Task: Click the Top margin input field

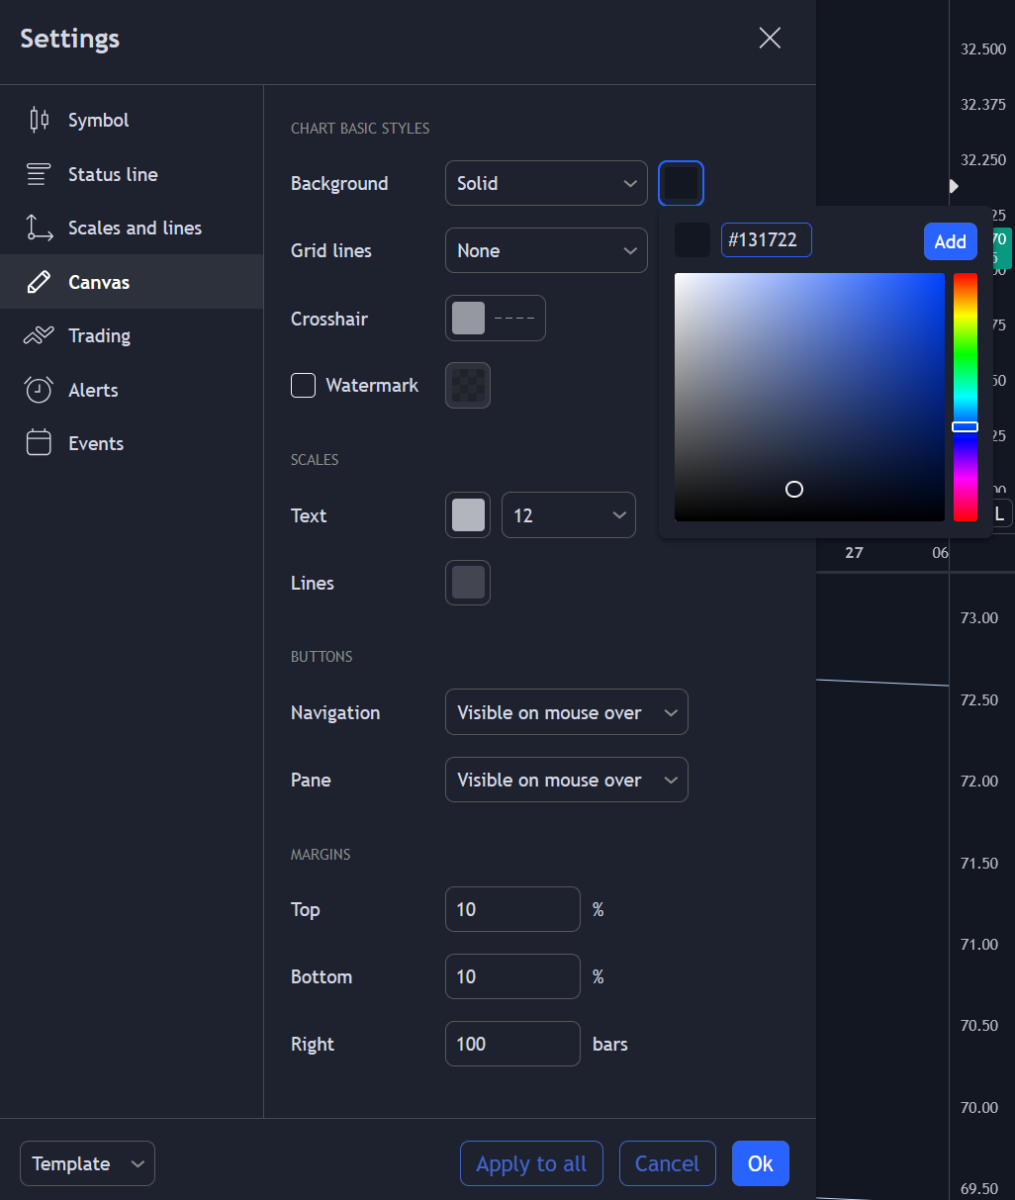Action: tap(512, 909)
